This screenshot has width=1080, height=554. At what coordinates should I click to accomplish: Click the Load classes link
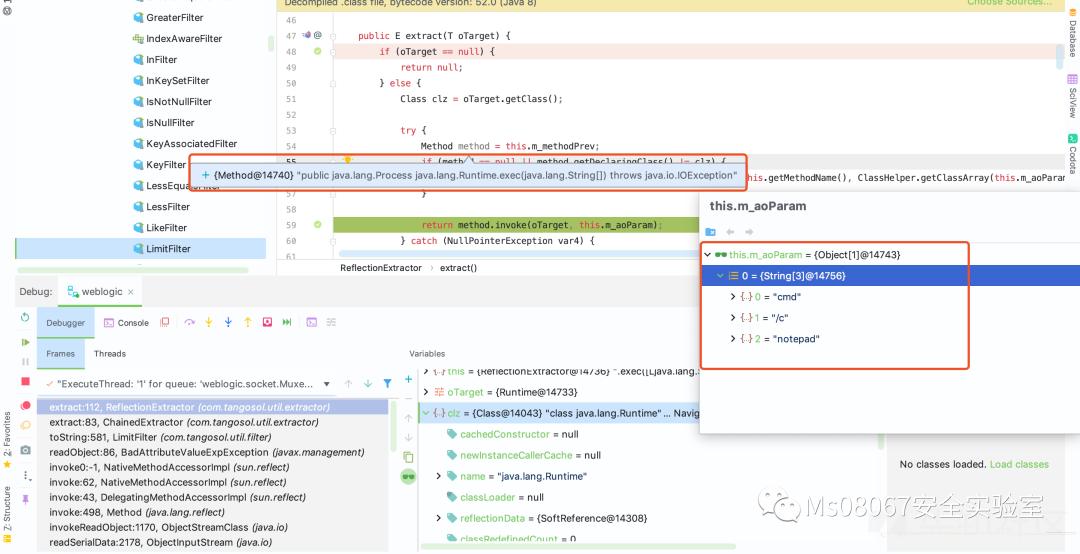[1018, 464]
